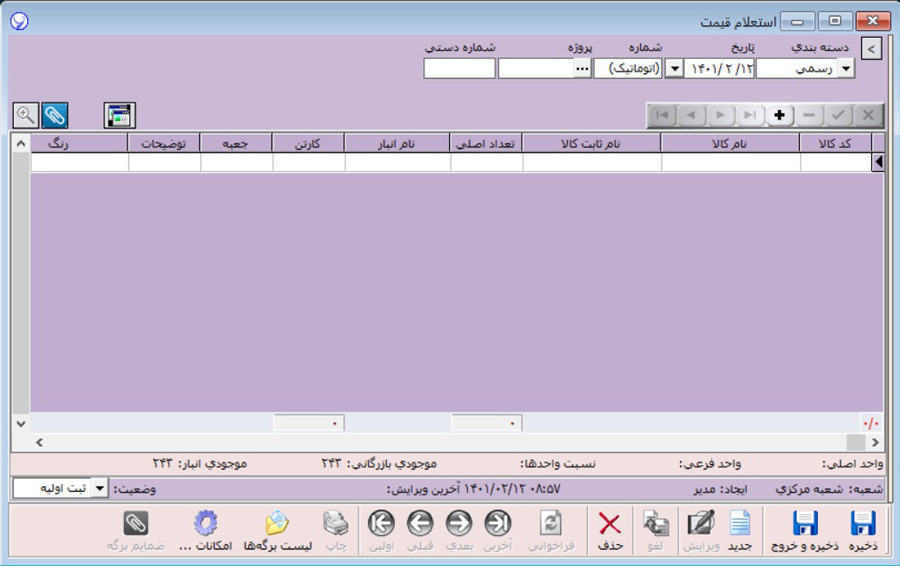Click the side panel arrow button near دسته بندی
The image size is (900, 566).
[x=871, y=49]
